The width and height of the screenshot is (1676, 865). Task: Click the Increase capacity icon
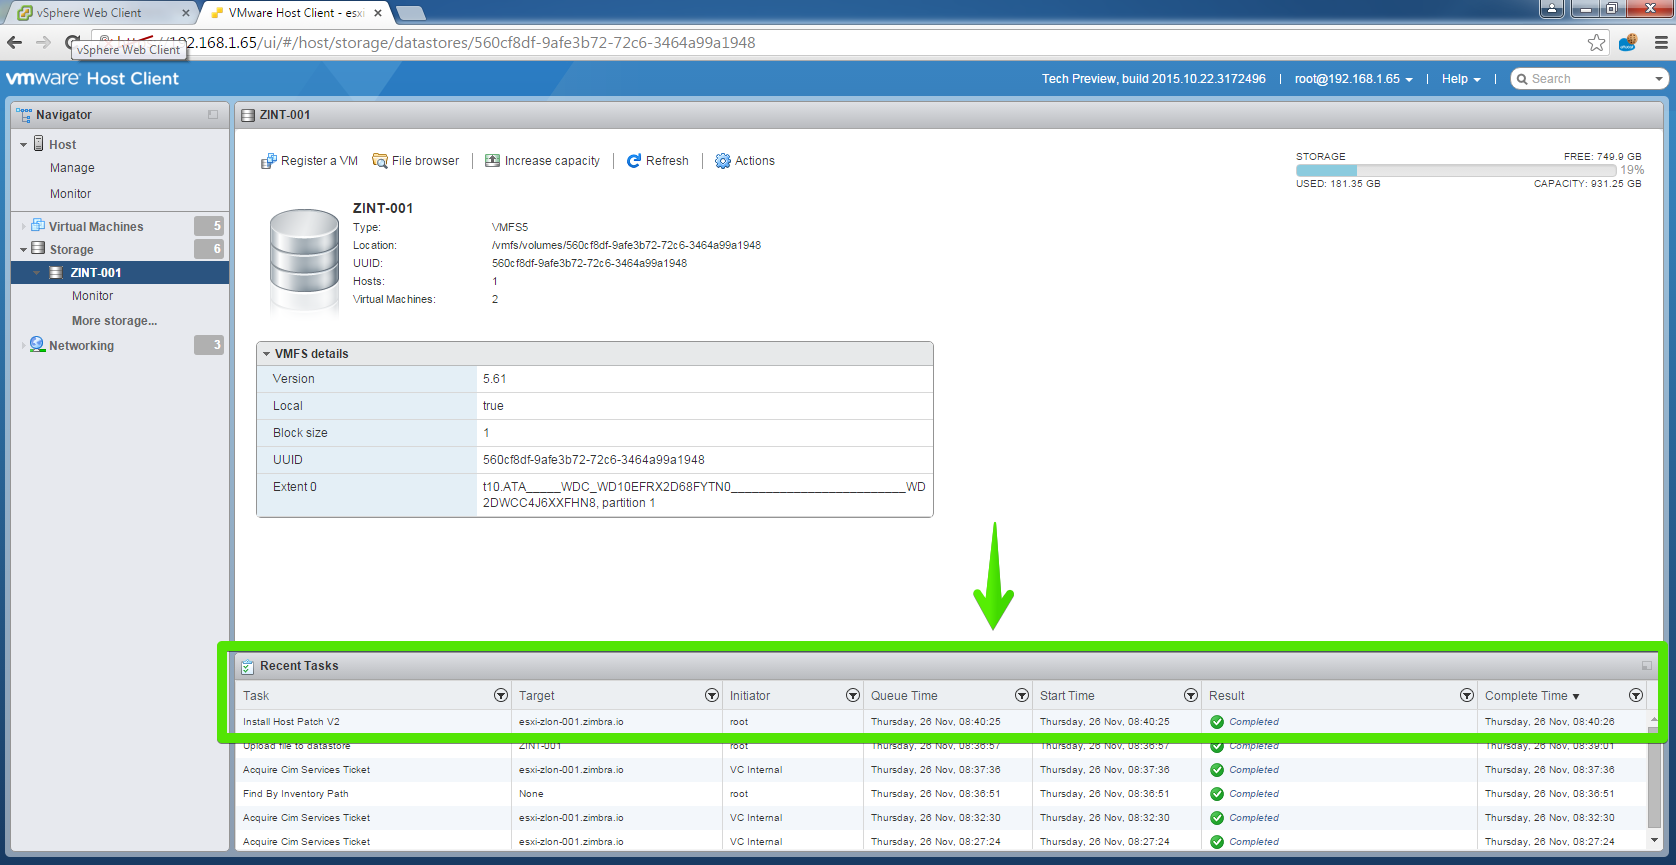(493, 161)
